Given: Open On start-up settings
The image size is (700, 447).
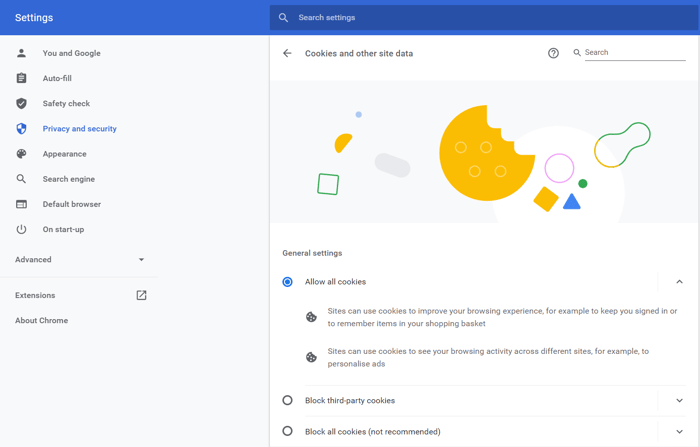Looking at the screenshot, I should pos(63,230).
